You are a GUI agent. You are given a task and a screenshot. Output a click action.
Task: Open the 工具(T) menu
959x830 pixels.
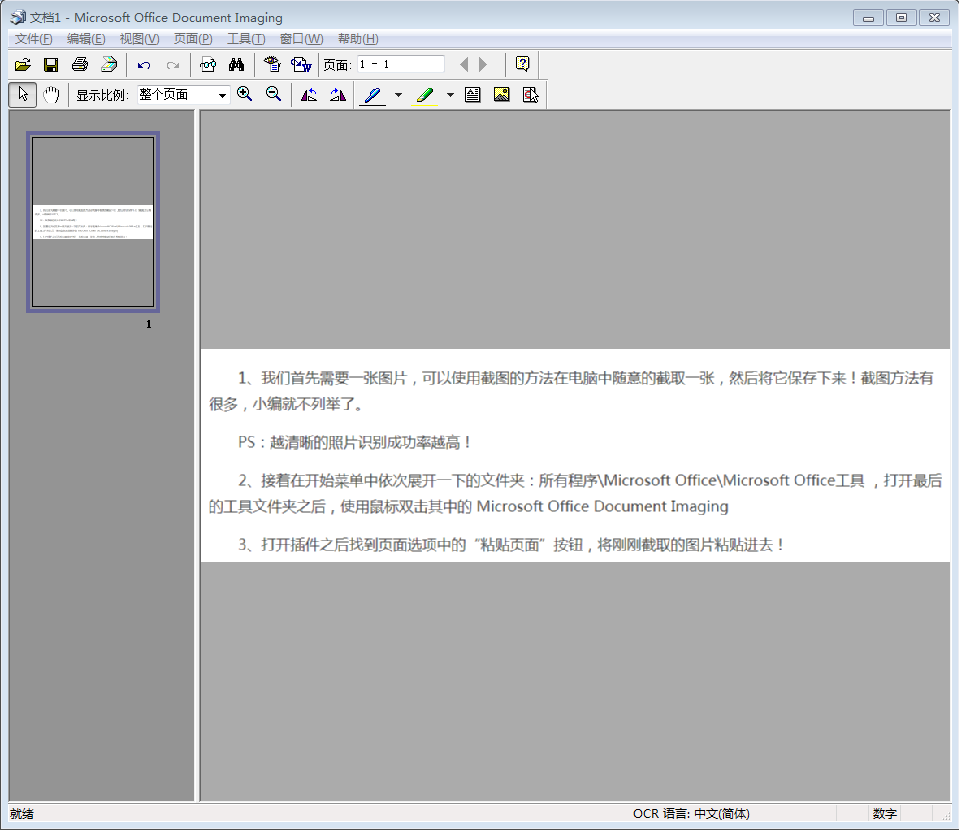(246, 39)
